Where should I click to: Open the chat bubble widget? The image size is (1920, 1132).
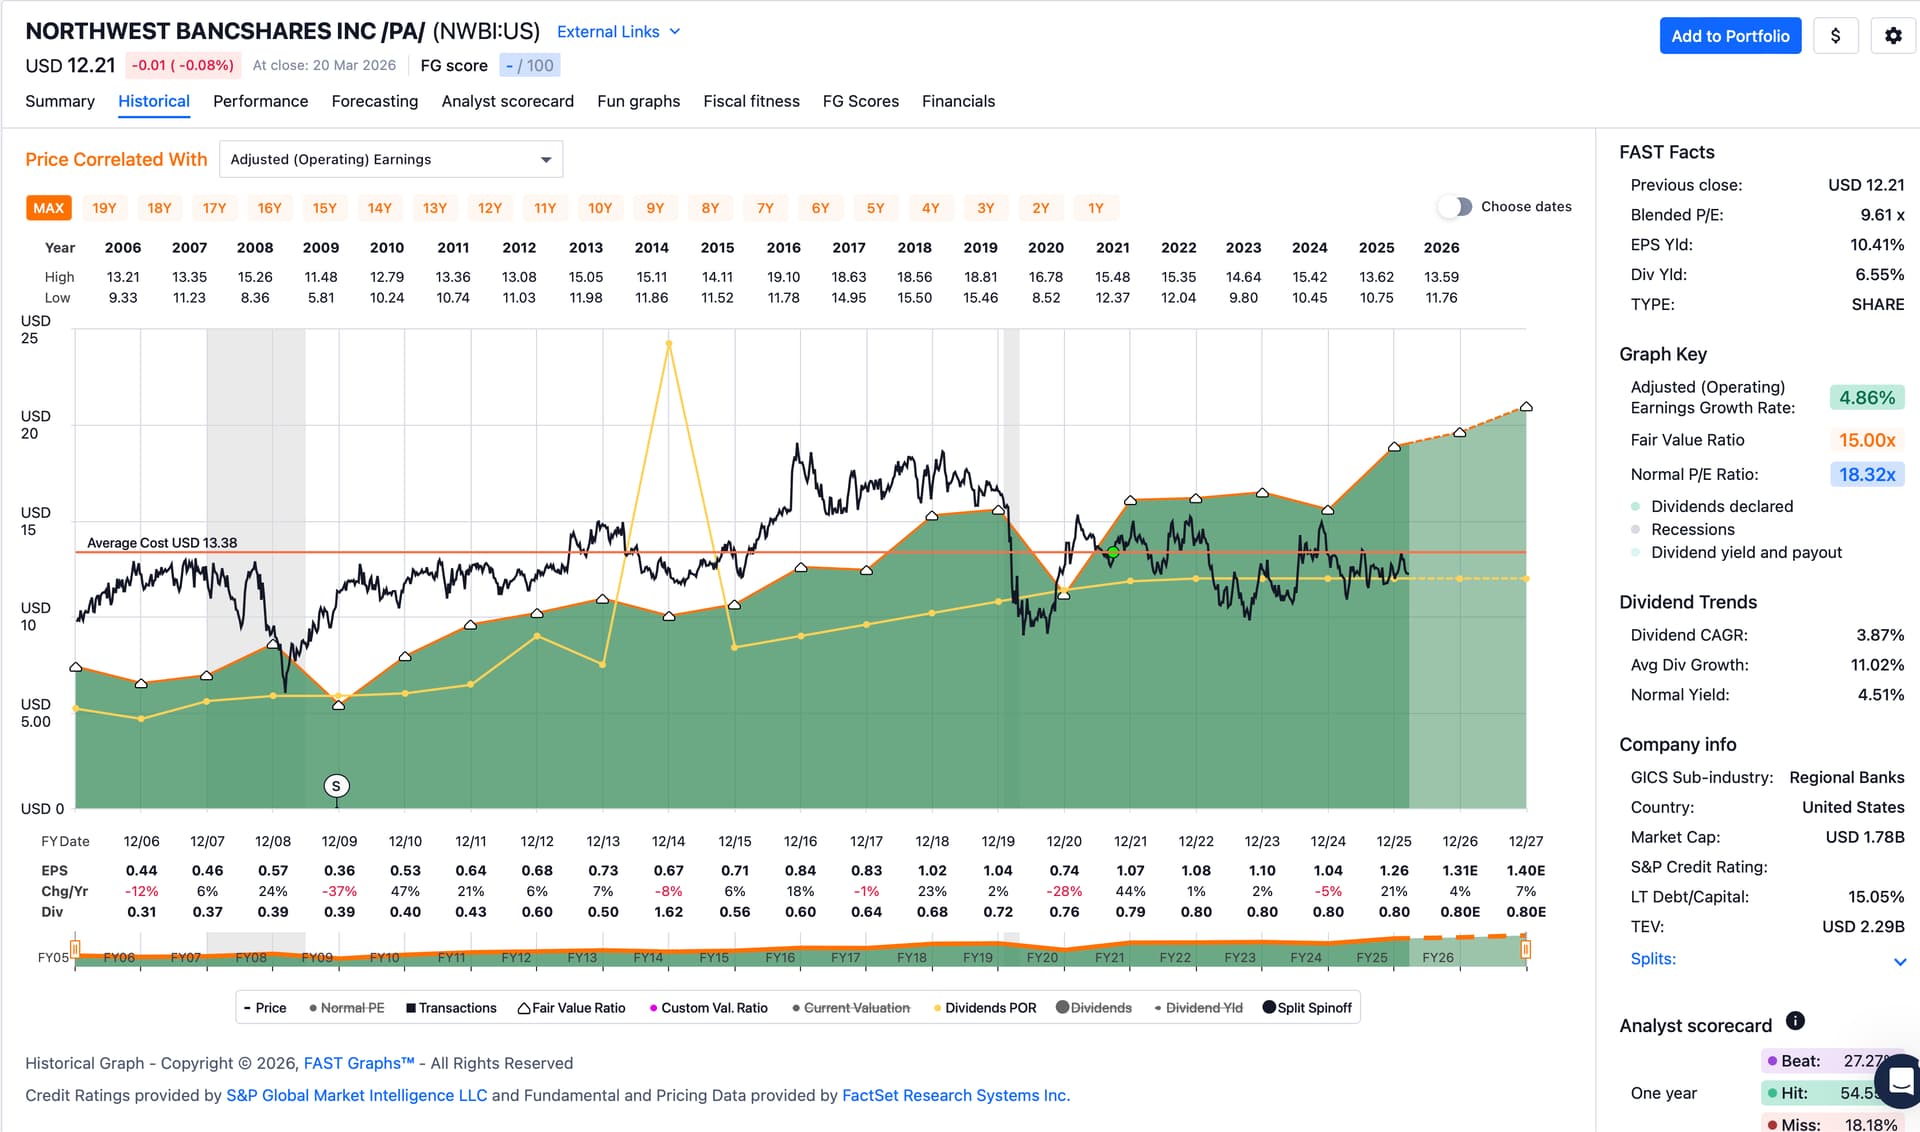click(x=1900, y=1081)
